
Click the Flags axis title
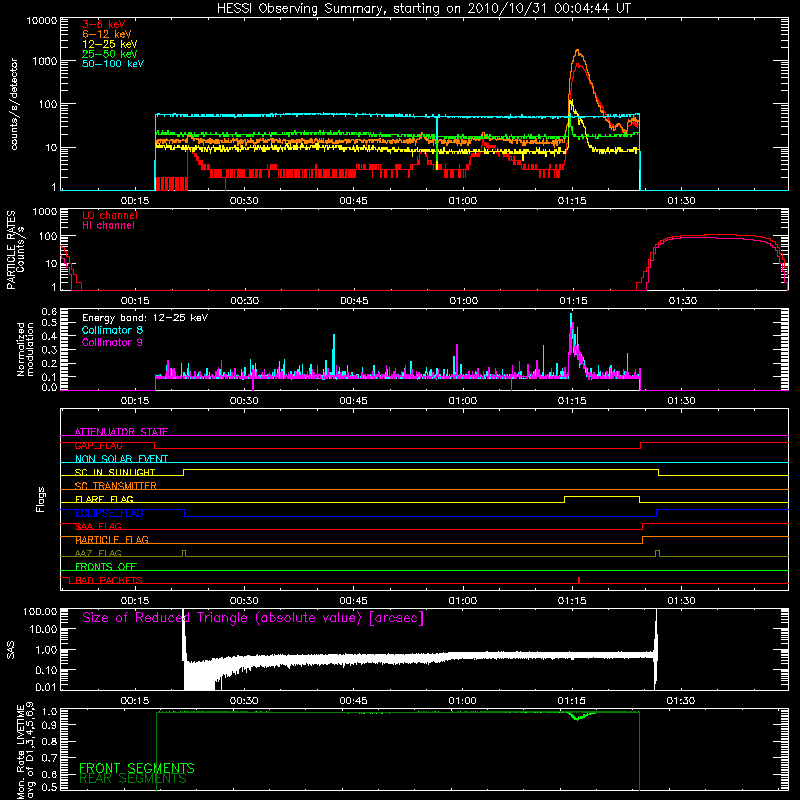[x=41, y=499]
